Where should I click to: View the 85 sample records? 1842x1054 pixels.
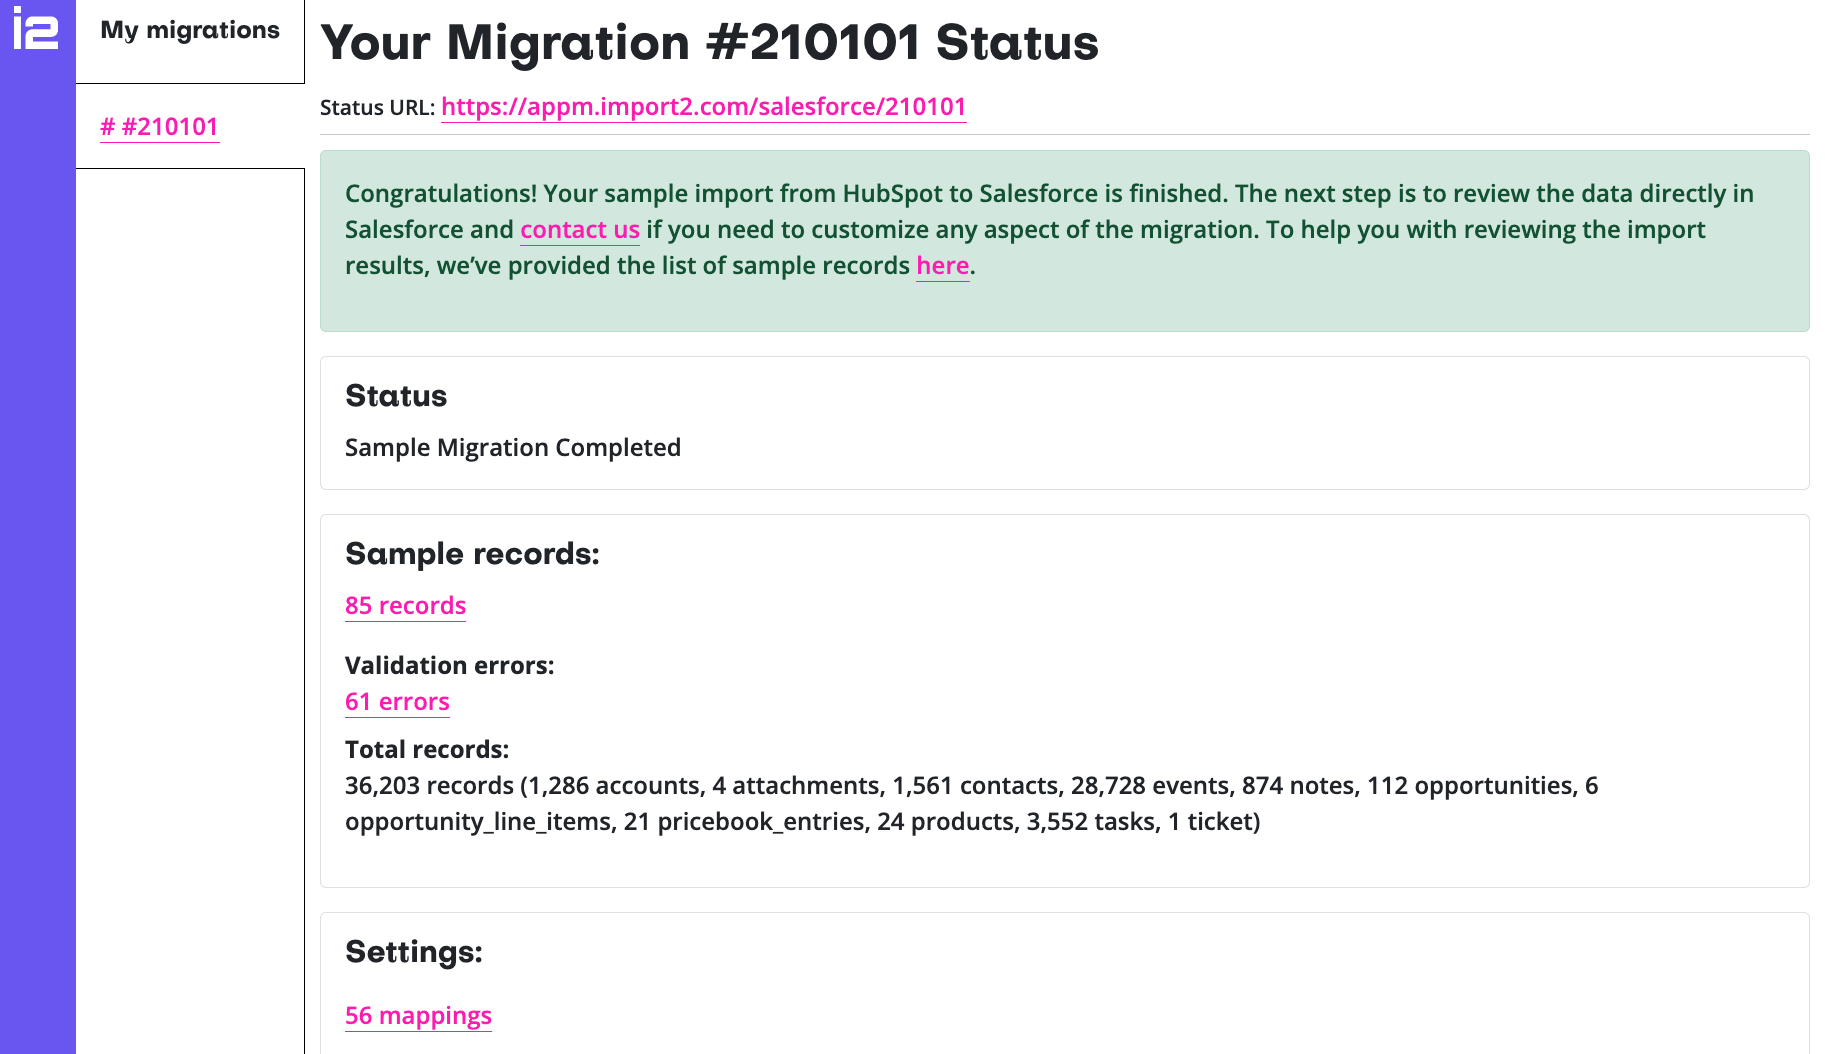(x=405, y=605)
